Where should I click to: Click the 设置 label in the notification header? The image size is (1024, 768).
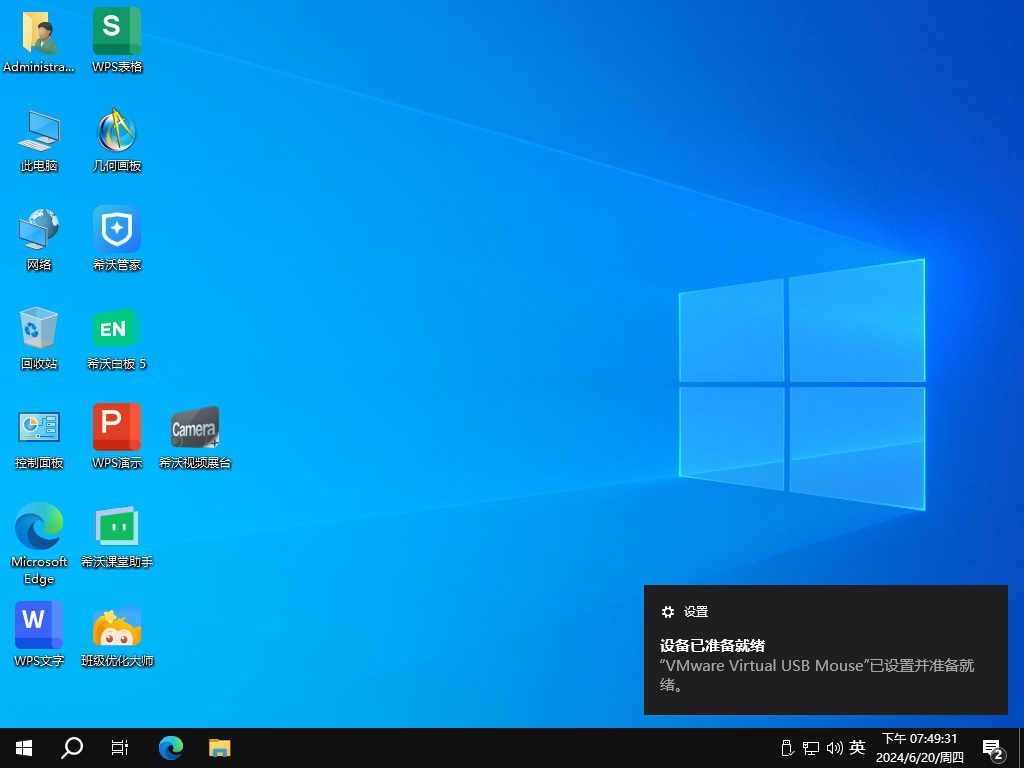click(696, 612)
